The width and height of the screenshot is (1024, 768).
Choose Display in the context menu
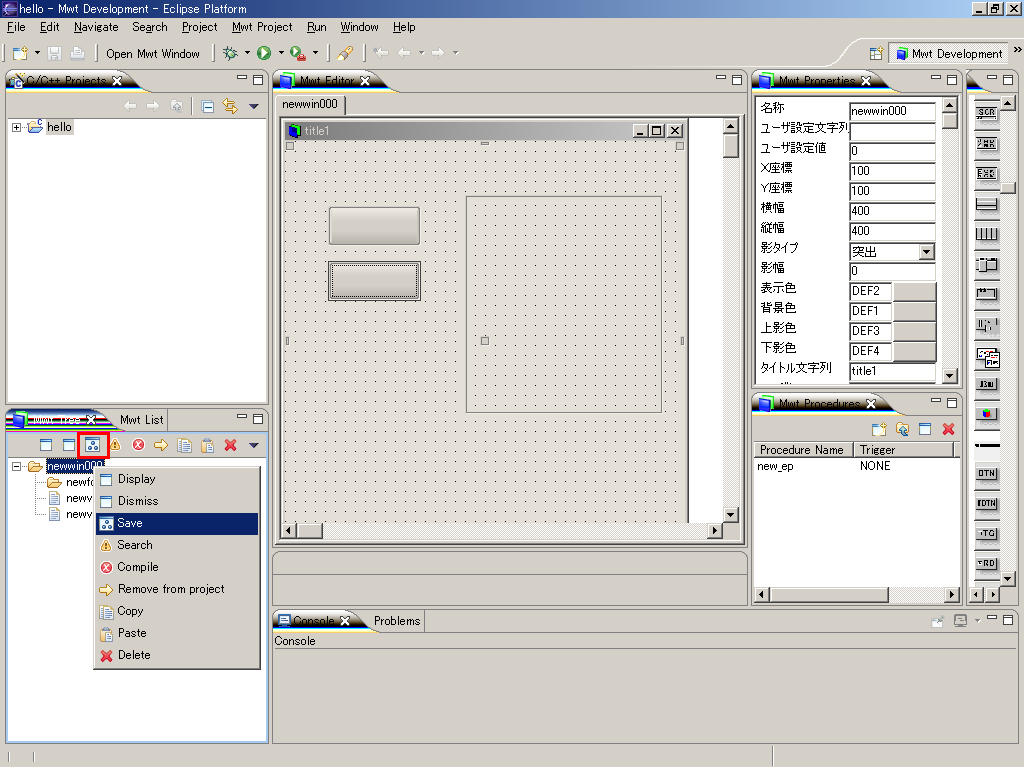(x=177, y=479)
